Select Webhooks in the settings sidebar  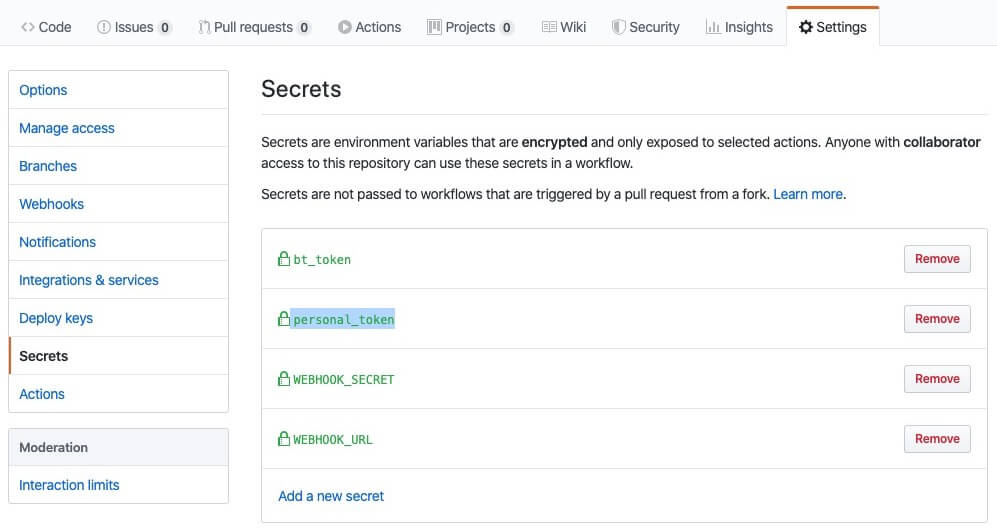coord(52,204)
